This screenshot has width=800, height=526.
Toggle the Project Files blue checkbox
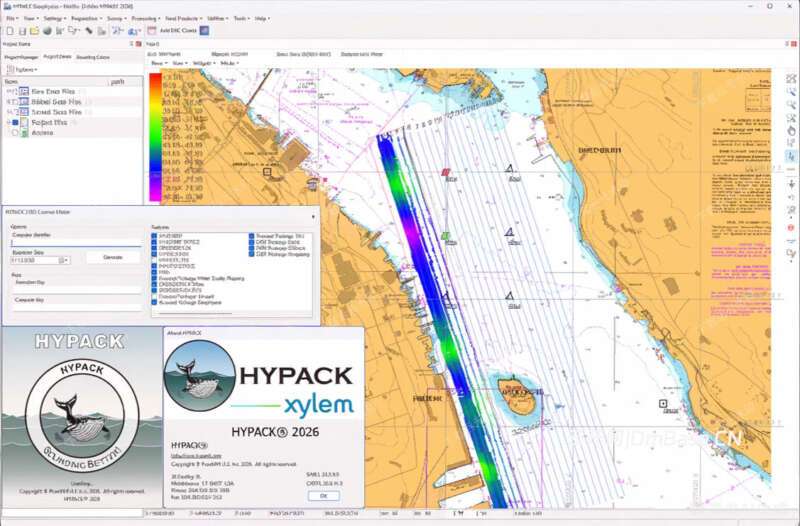tap(15, 122)
